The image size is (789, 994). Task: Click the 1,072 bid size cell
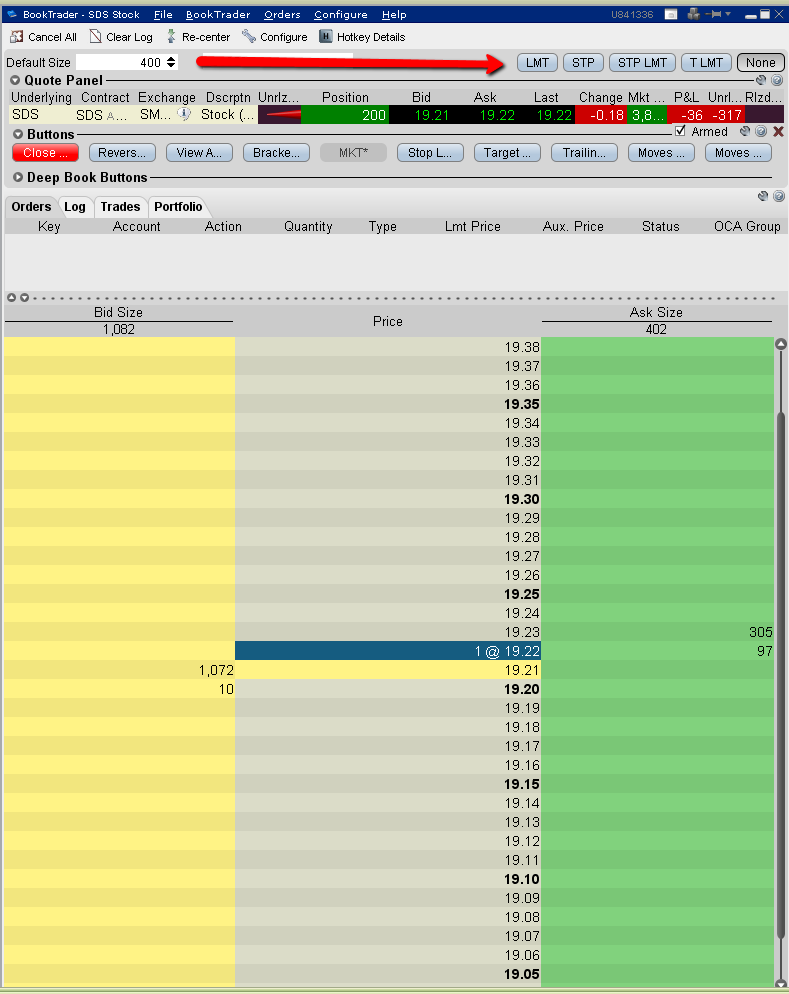119,670
